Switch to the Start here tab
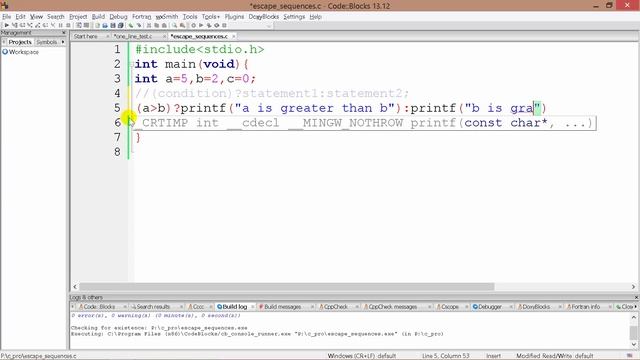This screenshot has height=360, width=640. click(x=86, y=36)
